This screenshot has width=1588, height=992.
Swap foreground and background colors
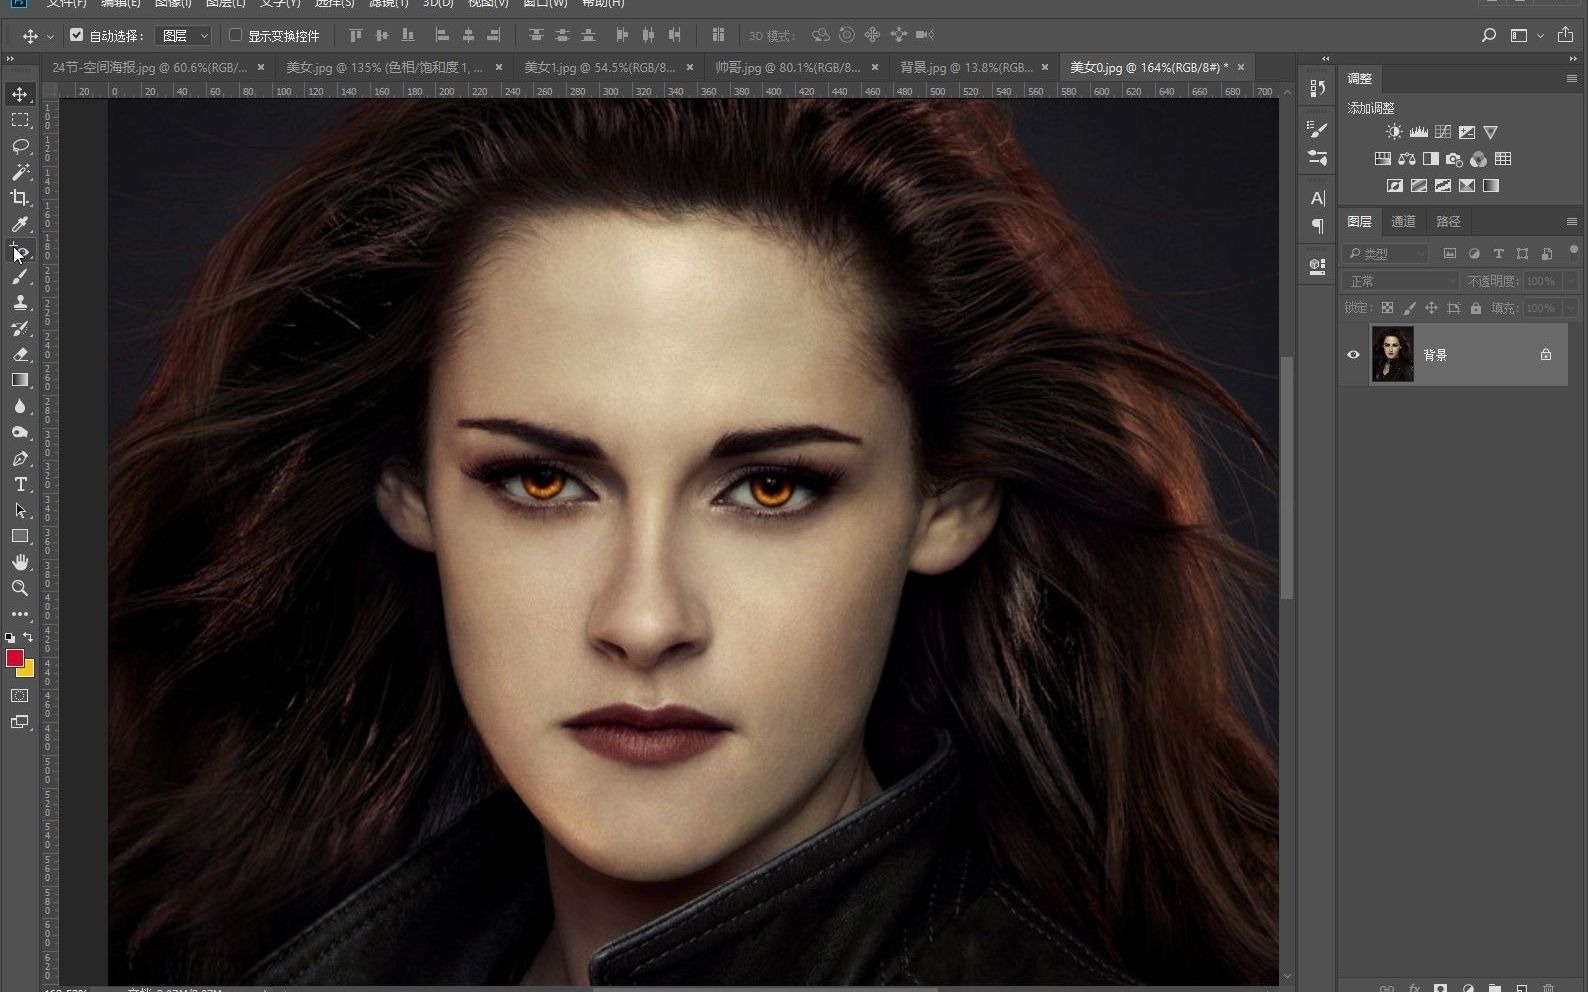pyautogui.click(x=28, y=637)
